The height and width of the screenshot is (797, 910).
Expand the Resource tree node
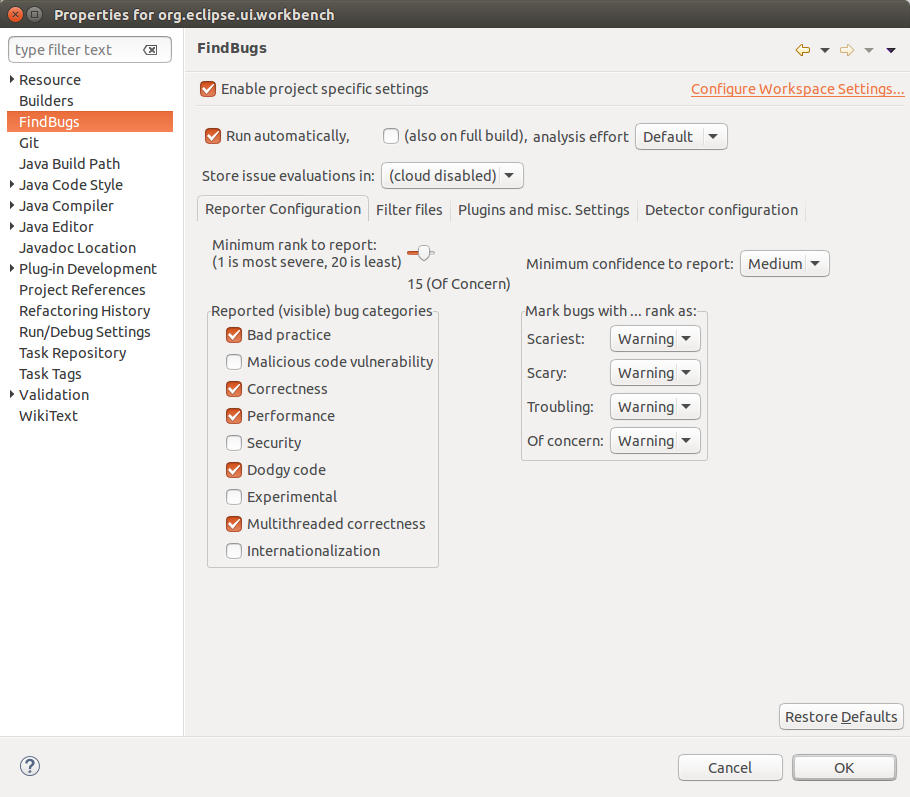(x=12, y=79)
